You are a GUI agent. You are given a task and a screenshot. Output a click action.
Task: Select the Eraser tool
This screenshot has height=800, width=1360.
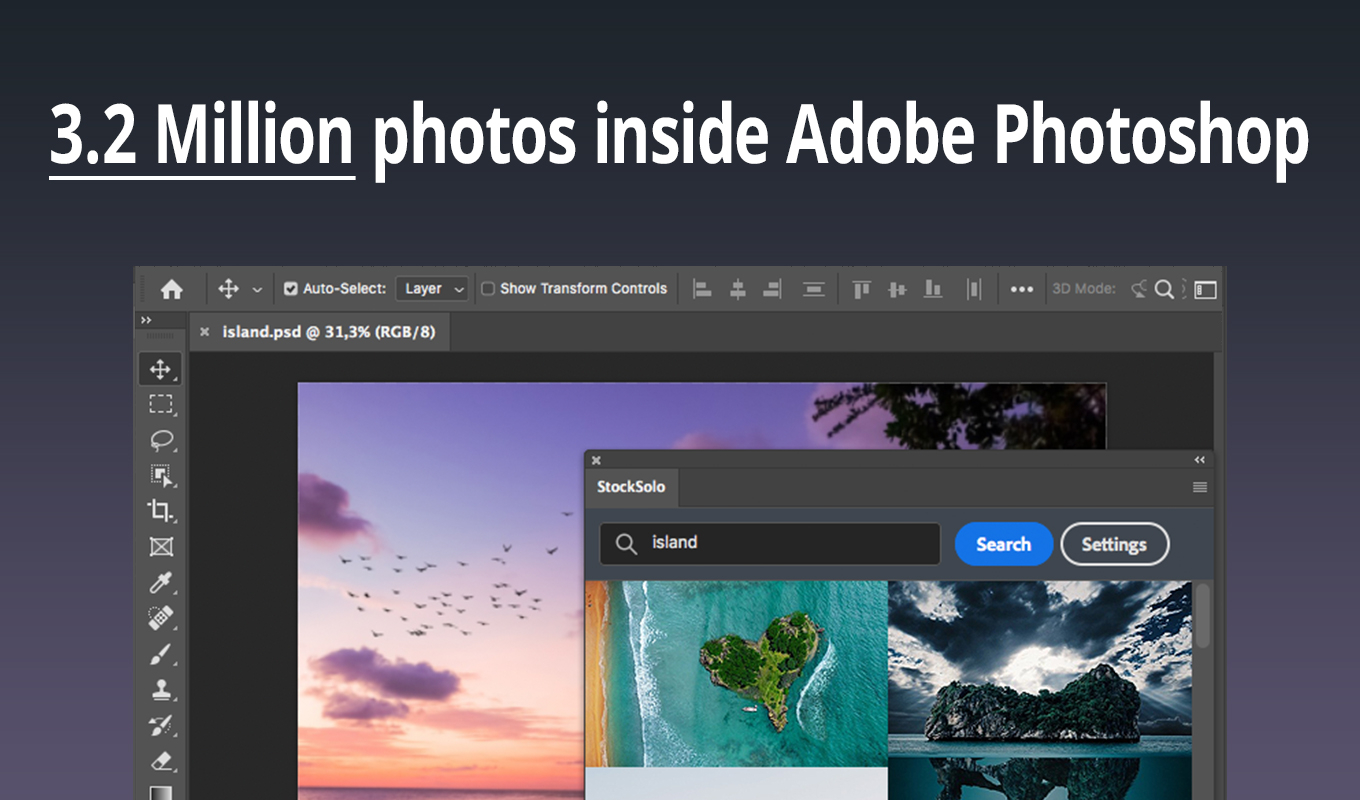point(160,761)
